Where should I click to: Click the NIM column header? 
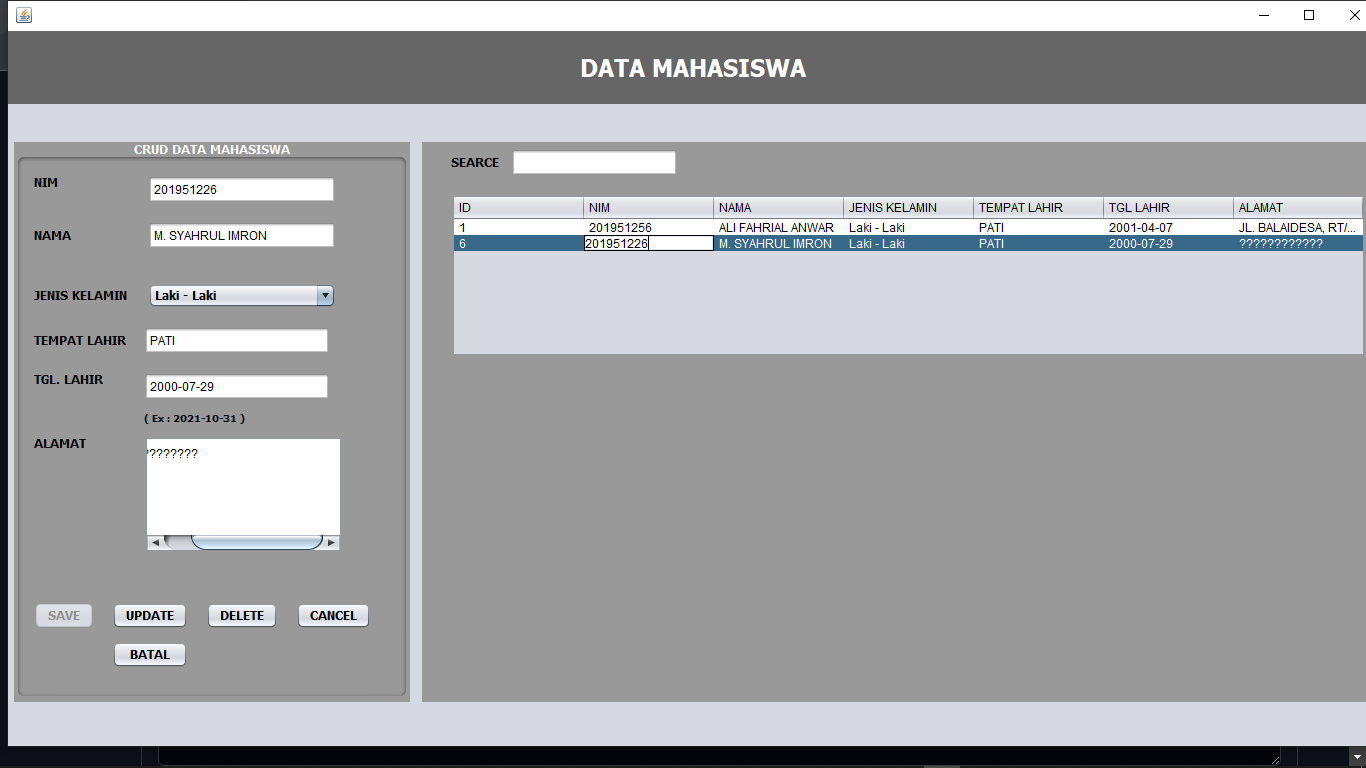pos(647,207)
